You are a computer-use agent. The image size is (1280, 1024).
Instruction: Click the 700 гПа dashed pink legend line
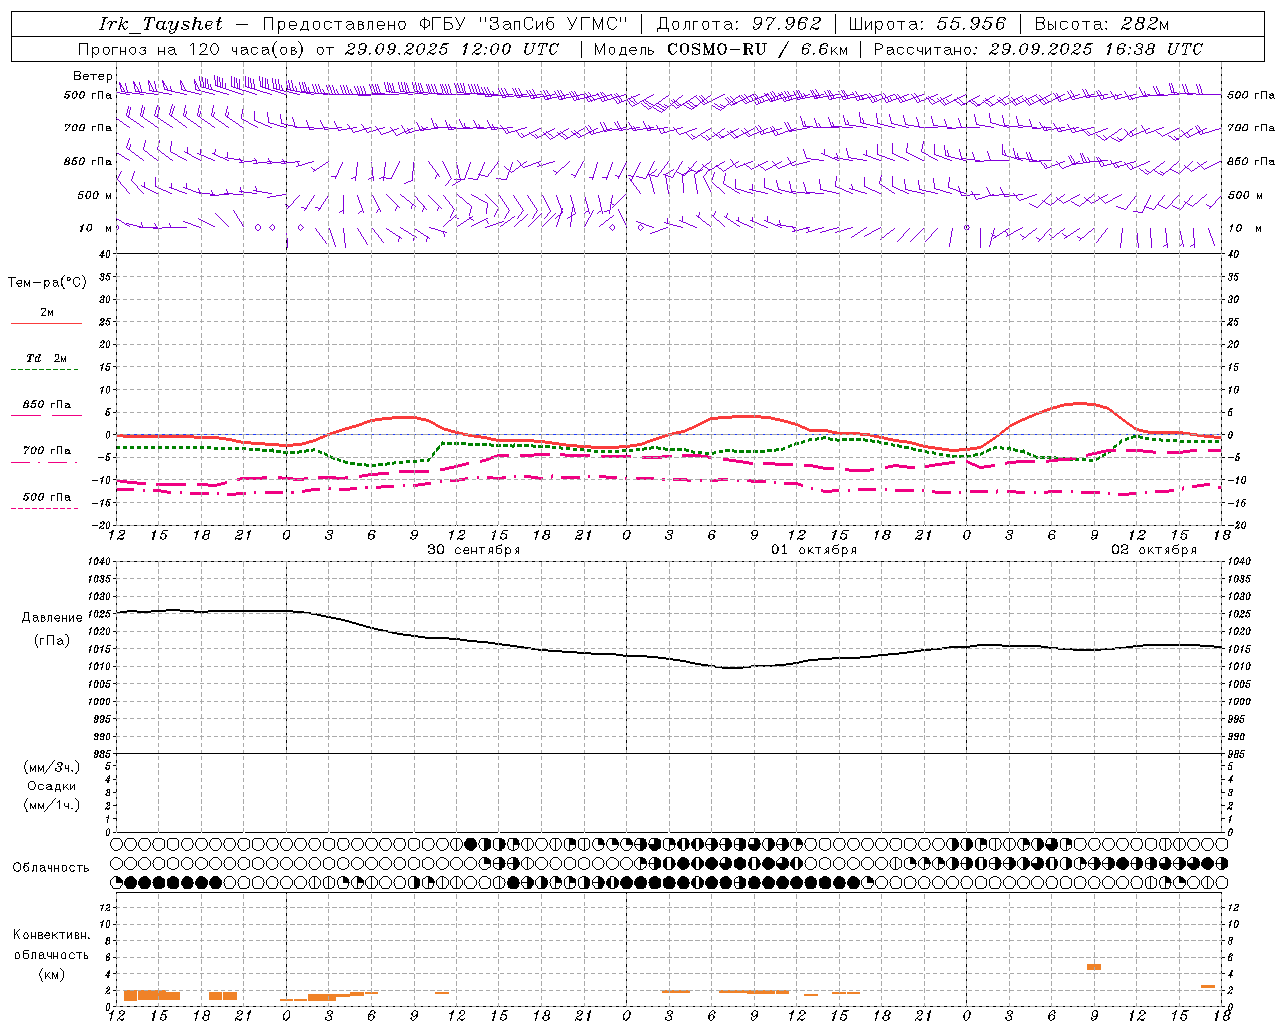click(44, 462)
